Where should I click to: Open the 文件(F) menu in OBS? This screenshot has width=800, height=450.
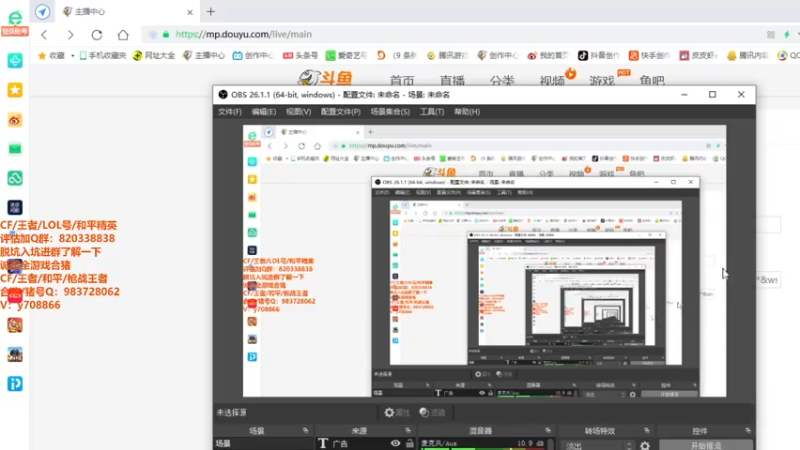[x=230, y=112]
